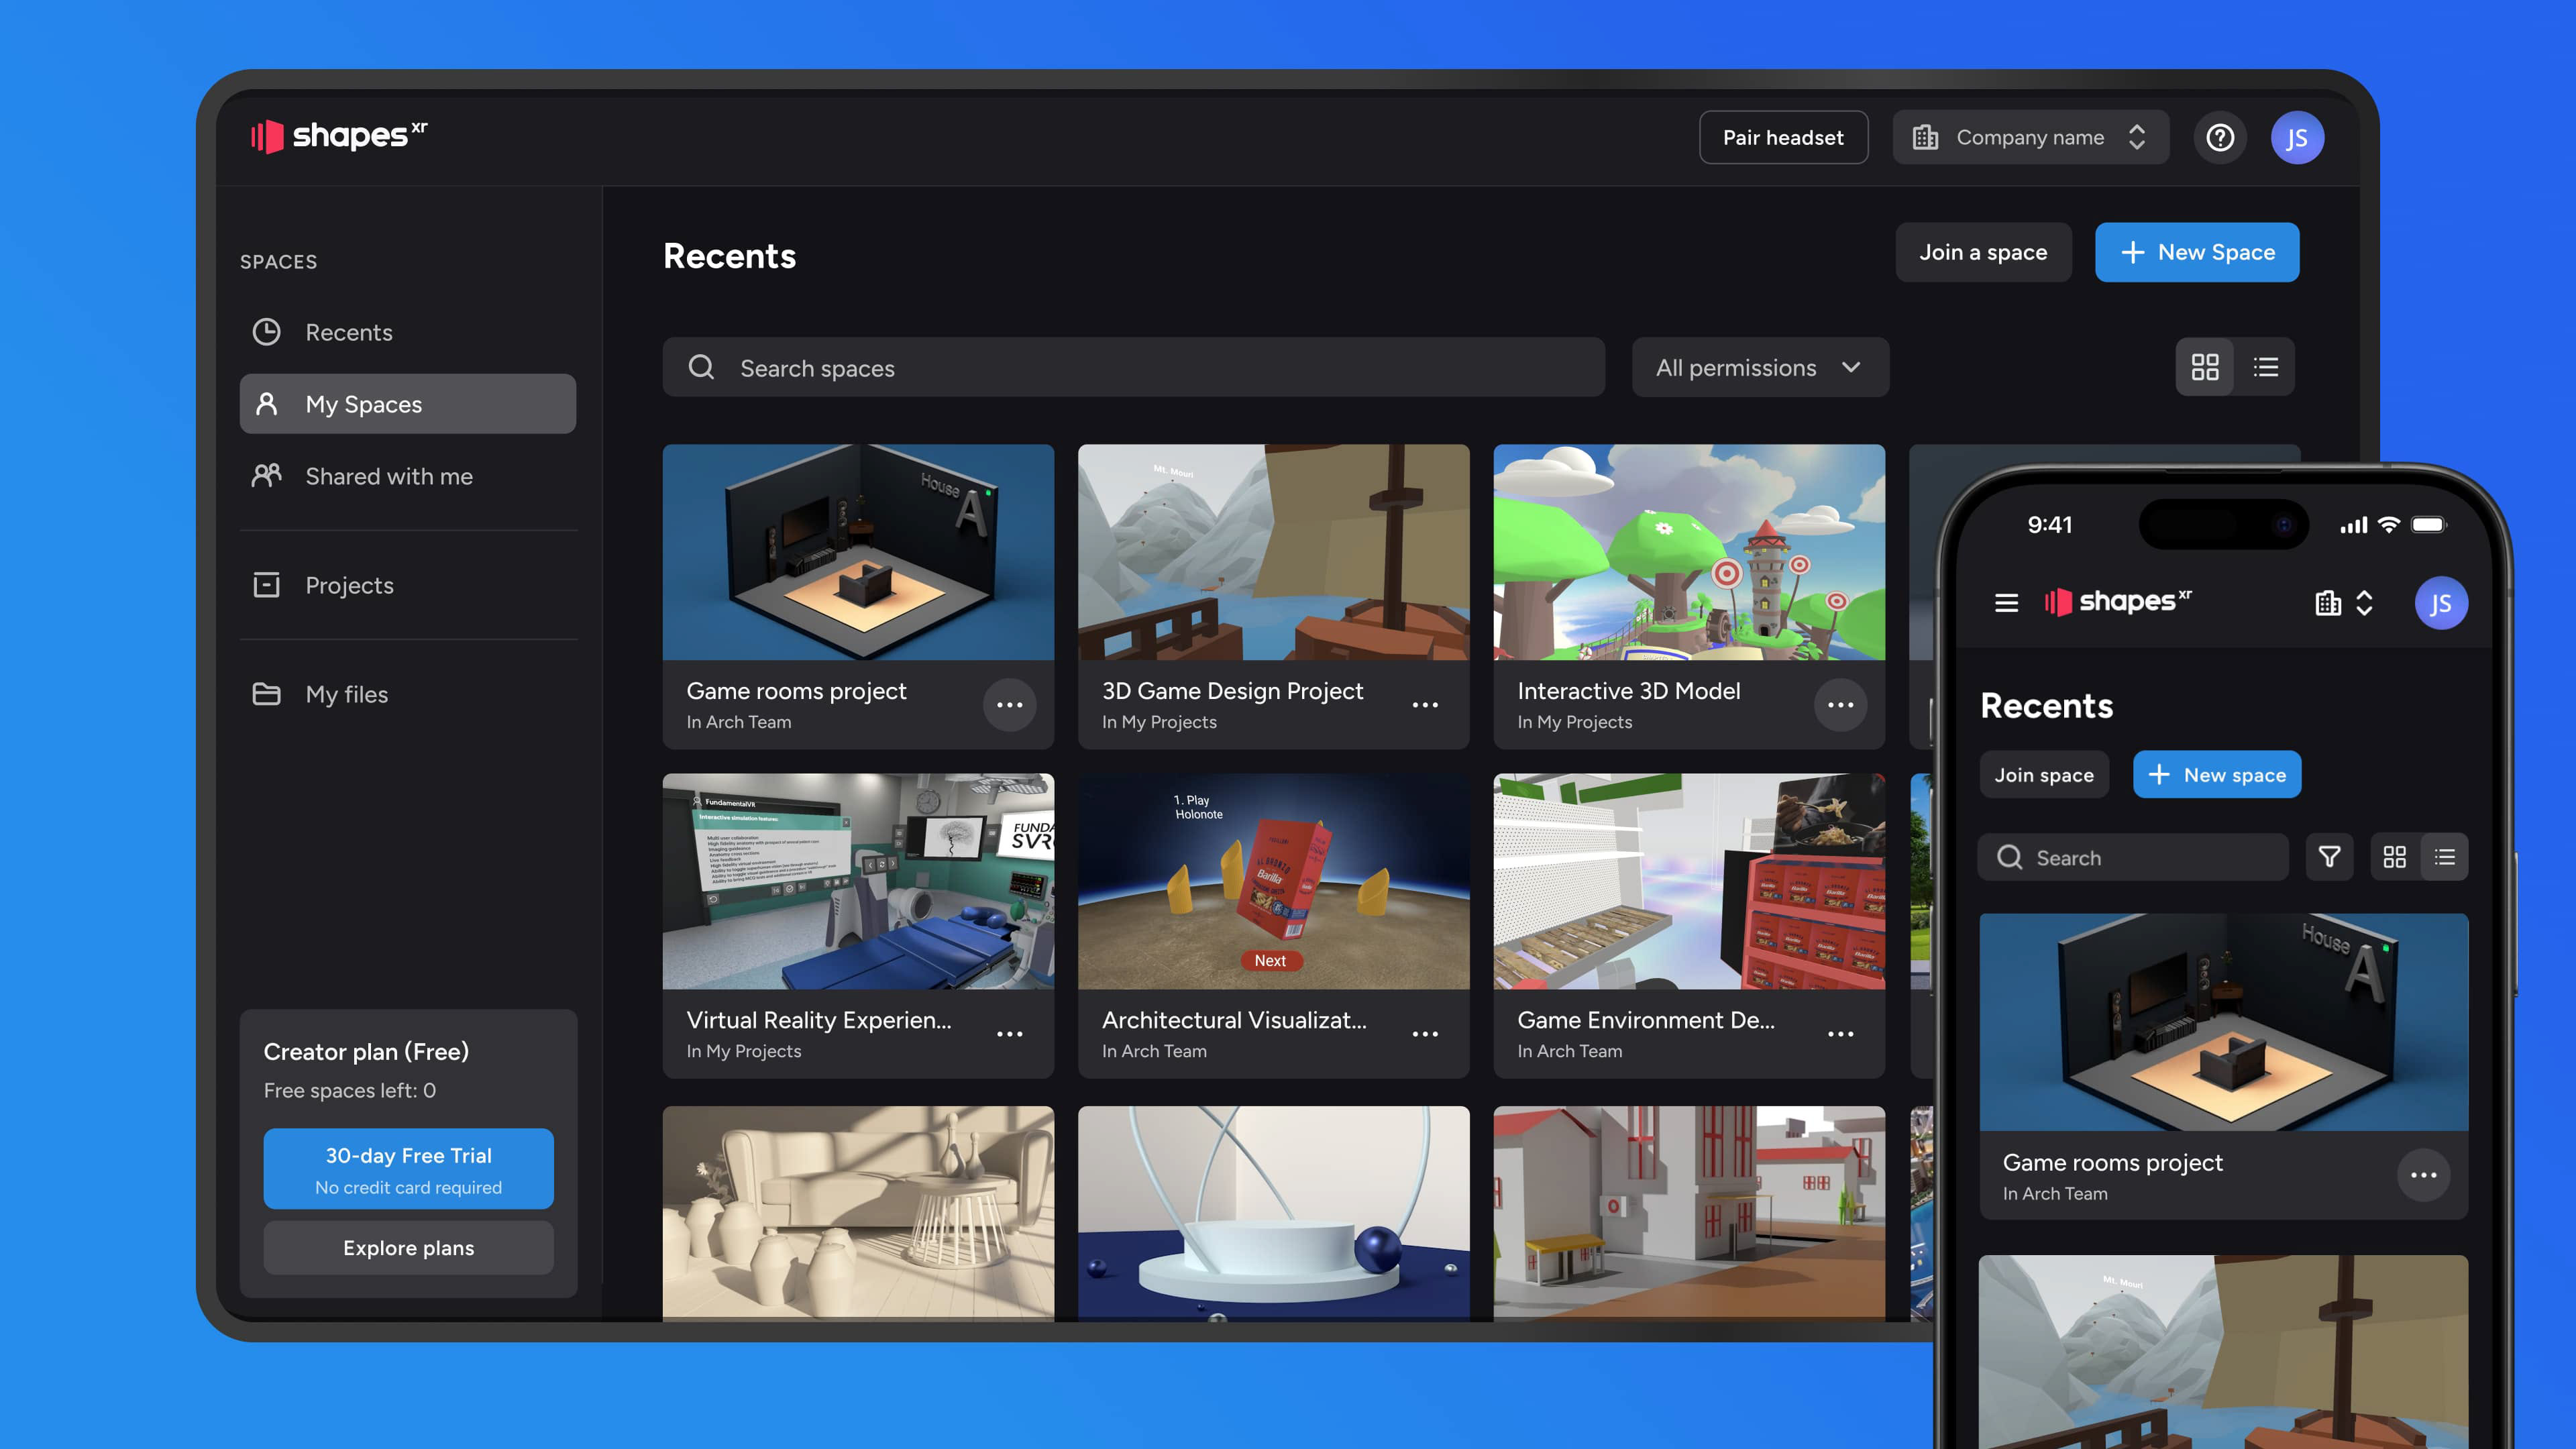Expand the All permissions dropdown
Screen dimensions: 2576x1449
[x=1759, y=367]
